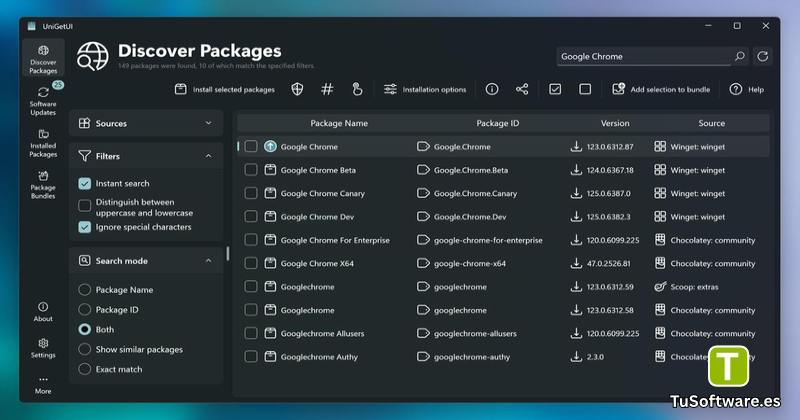The width and height of the screenshot is (800, 420).
Task: Click the UniGetUI app icon in title bar
Action: pos(32,26)
